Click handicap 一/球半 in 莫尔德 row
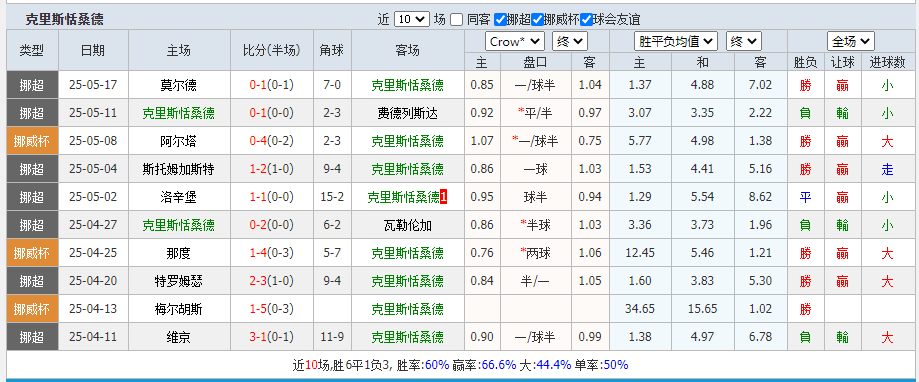This screenshot has height=382, width=919. coord(535,86)
